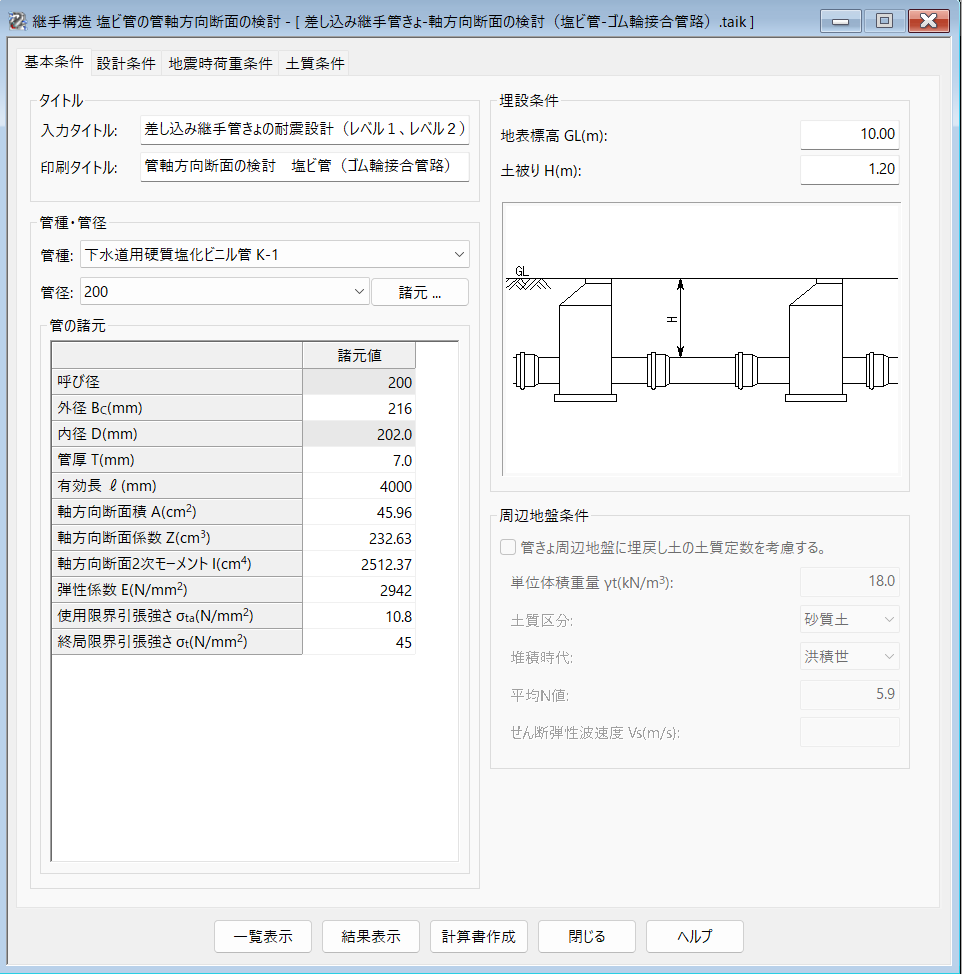Click the 土被り H input field
The image size is (962, 974).
[x=849, y=169]
